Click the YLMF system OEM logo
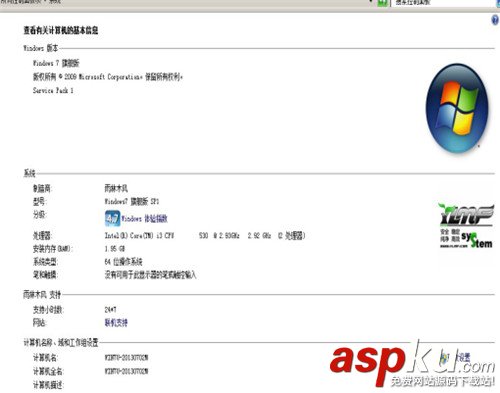Screen dimensions: 500x393 (466, 225)
